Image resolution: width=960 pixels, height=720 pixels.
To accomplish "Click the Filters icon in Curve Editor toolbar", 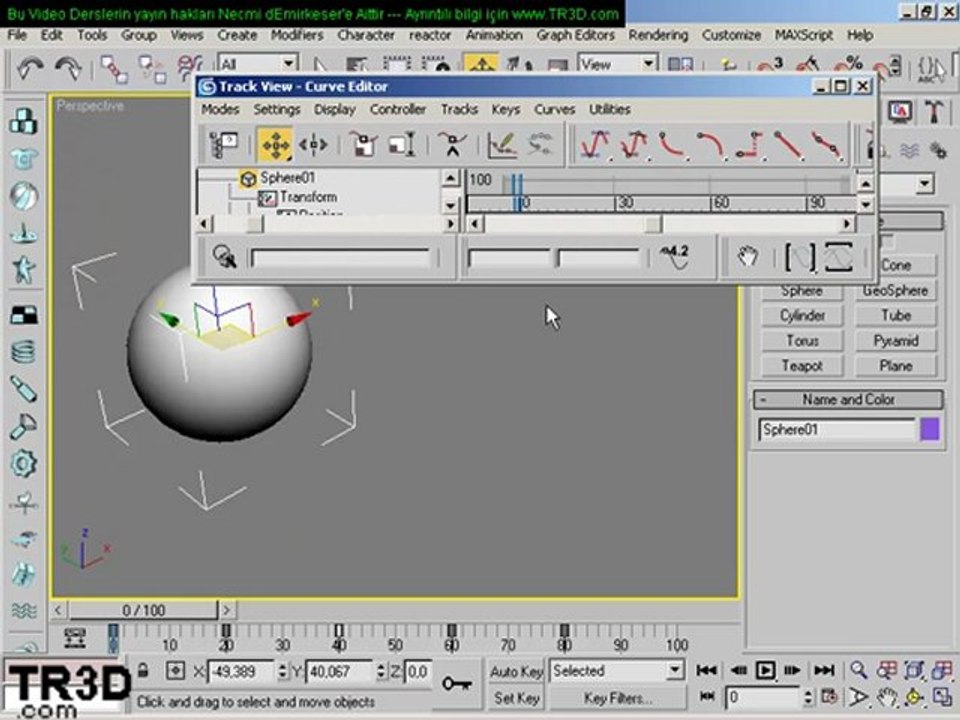I will pos(224,145).
